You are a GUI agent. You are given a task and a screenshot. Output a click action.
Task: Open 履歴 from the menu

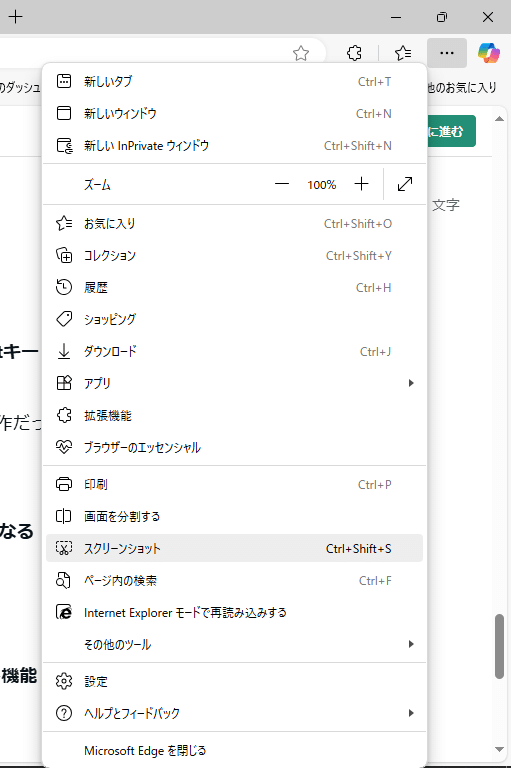(x=234, y=288)
